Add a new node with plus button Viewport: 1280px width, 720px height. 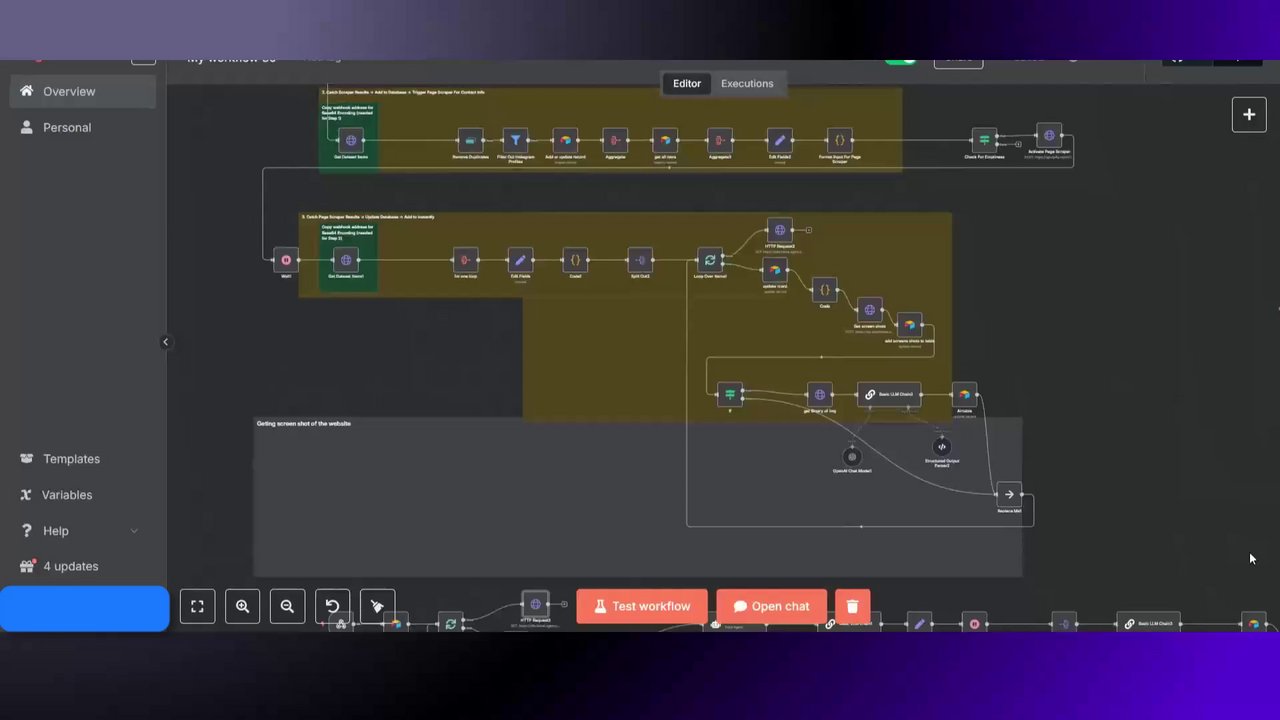[1249, 115]
